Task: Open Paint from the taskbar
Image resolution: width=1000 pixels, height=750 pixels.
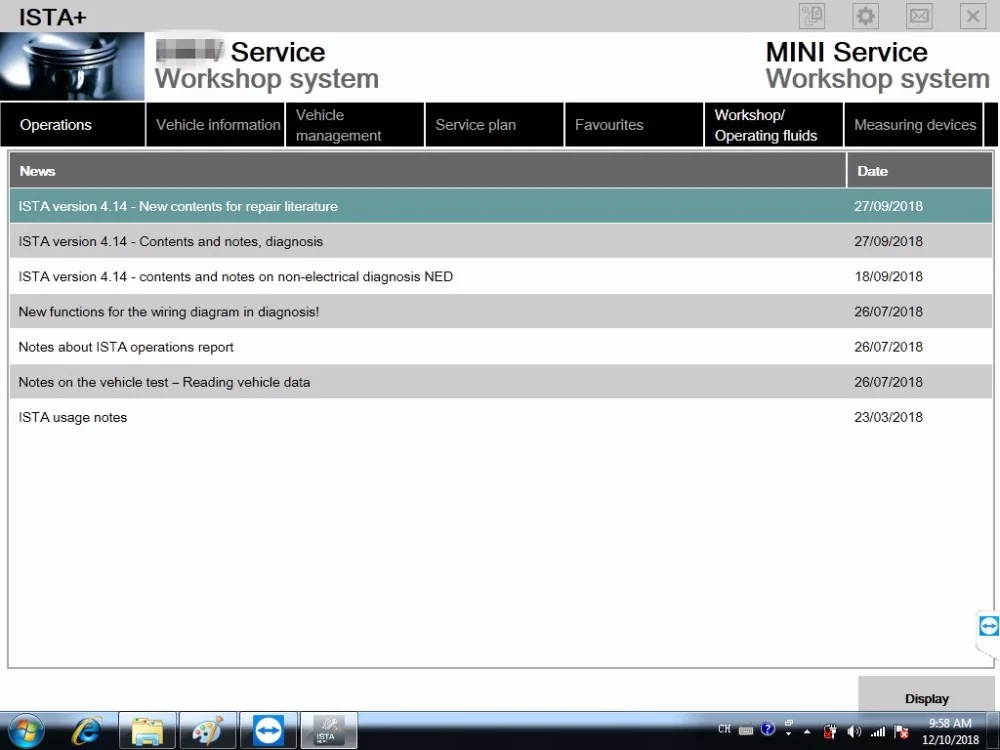Action: tap(208, 731)
